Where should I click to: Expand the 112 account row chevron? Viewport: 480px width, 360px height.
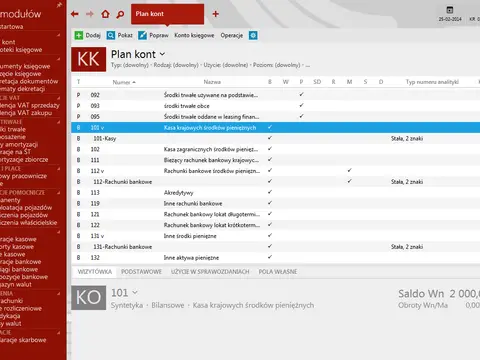tap(102, 171)
